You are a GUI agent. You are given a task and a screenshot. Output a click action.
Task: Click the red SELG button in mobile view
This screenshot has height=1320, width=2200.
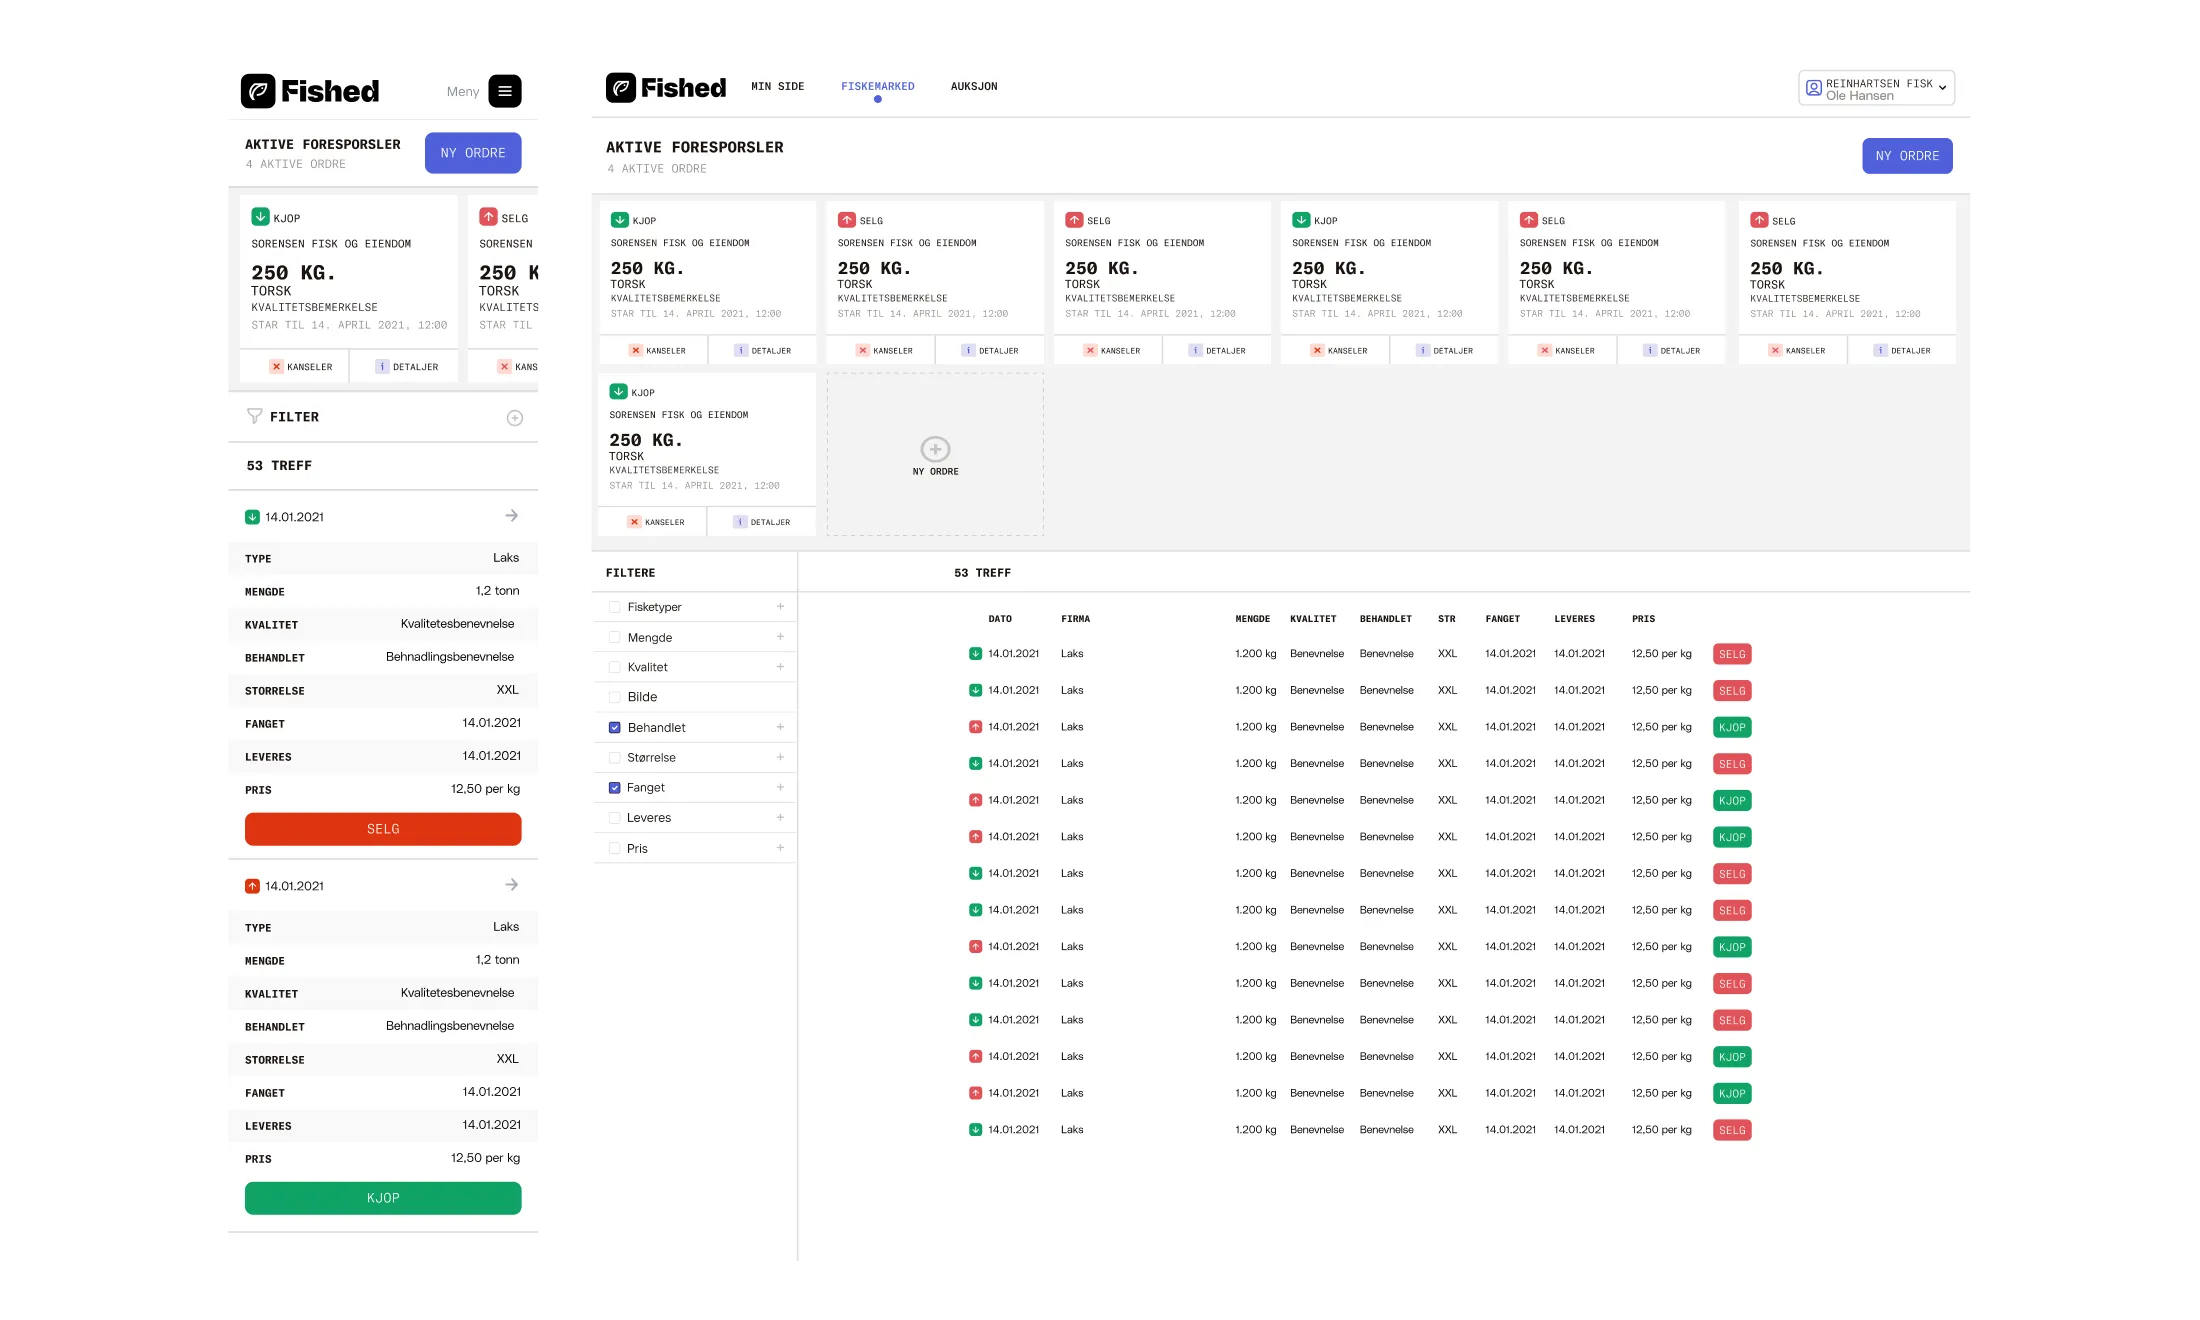(x=383, y=829)
